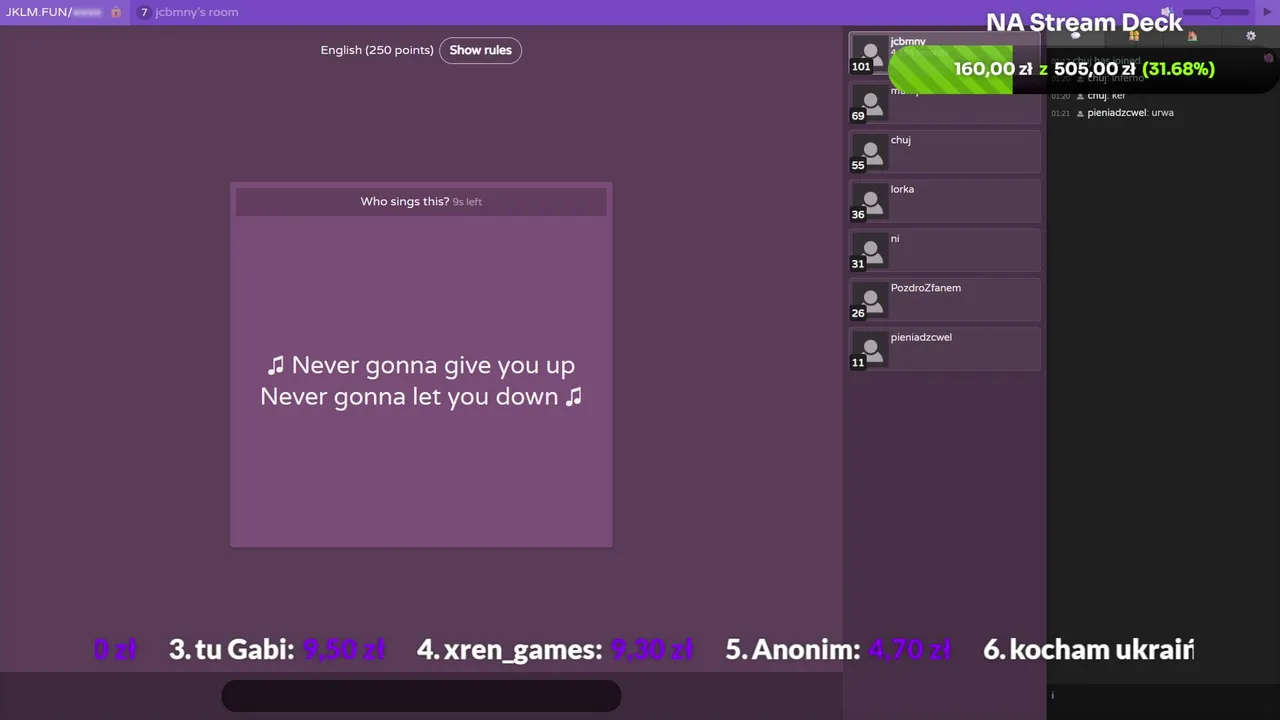Open the settings gear tab
Image resolution: width=1280 pixels, height=720 pixels.
point(1250,36)
